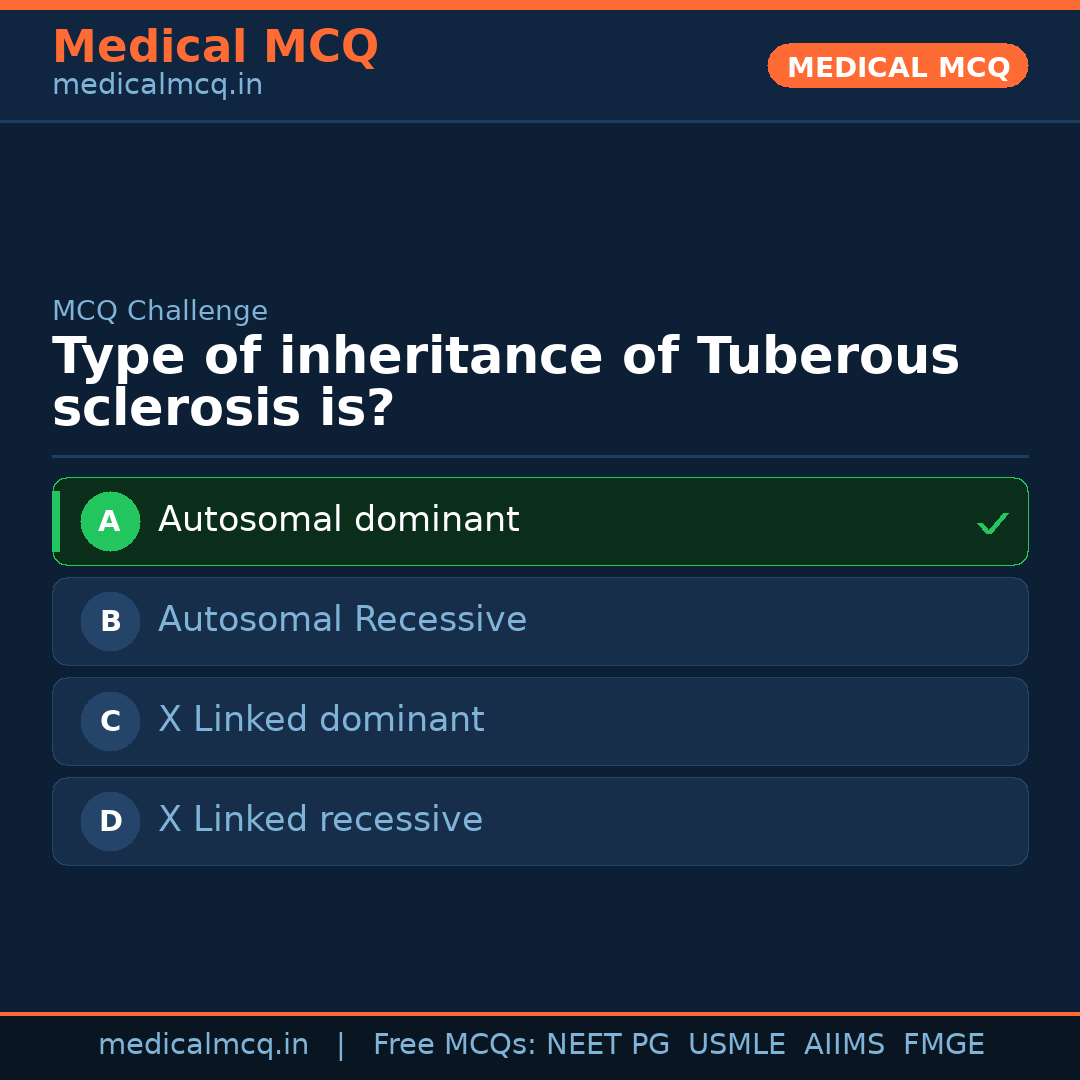The width and height of the screenshot is (1080, 1080).
Task: Select answer Autosomal dominant
Action: click(338, 520)
